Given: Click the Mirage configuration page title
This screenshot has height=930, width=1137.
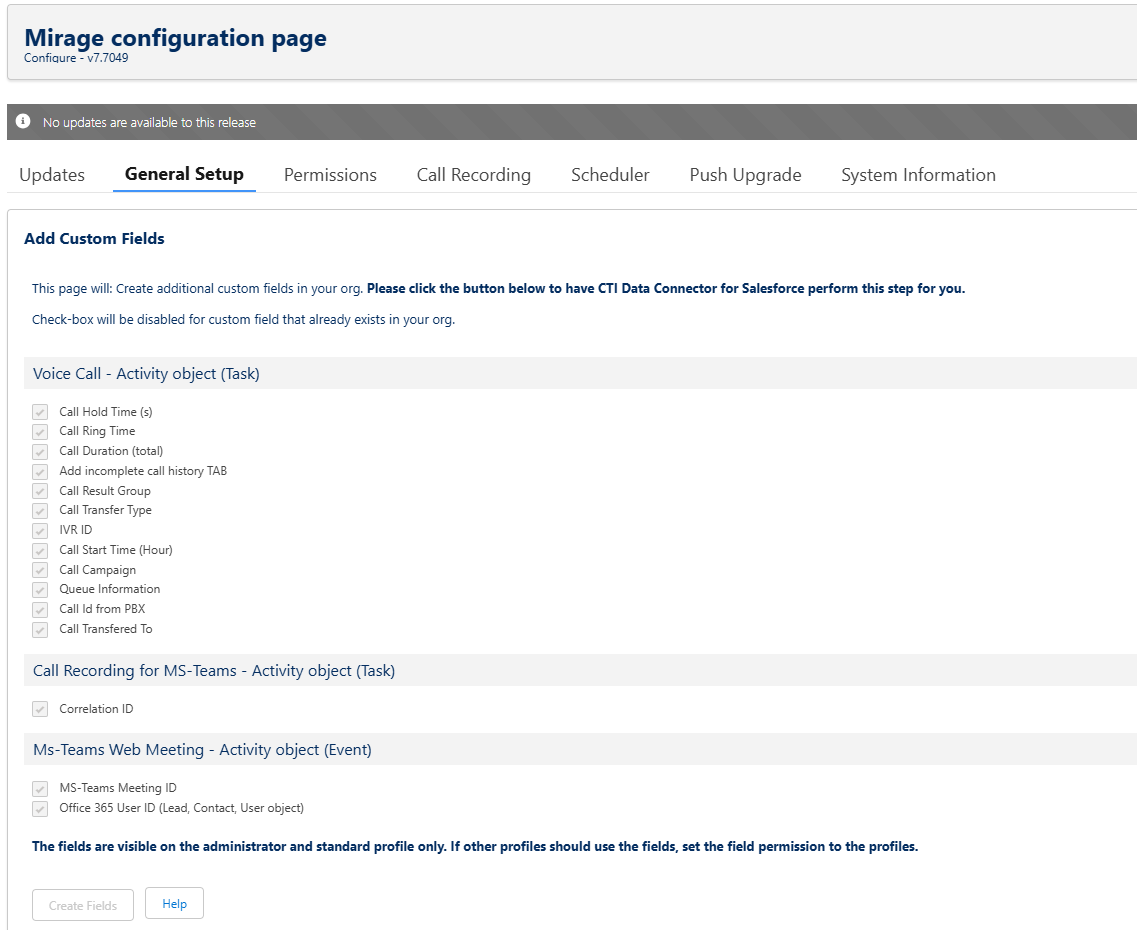Looking at the screenshot, I should (x=175, y=38).
